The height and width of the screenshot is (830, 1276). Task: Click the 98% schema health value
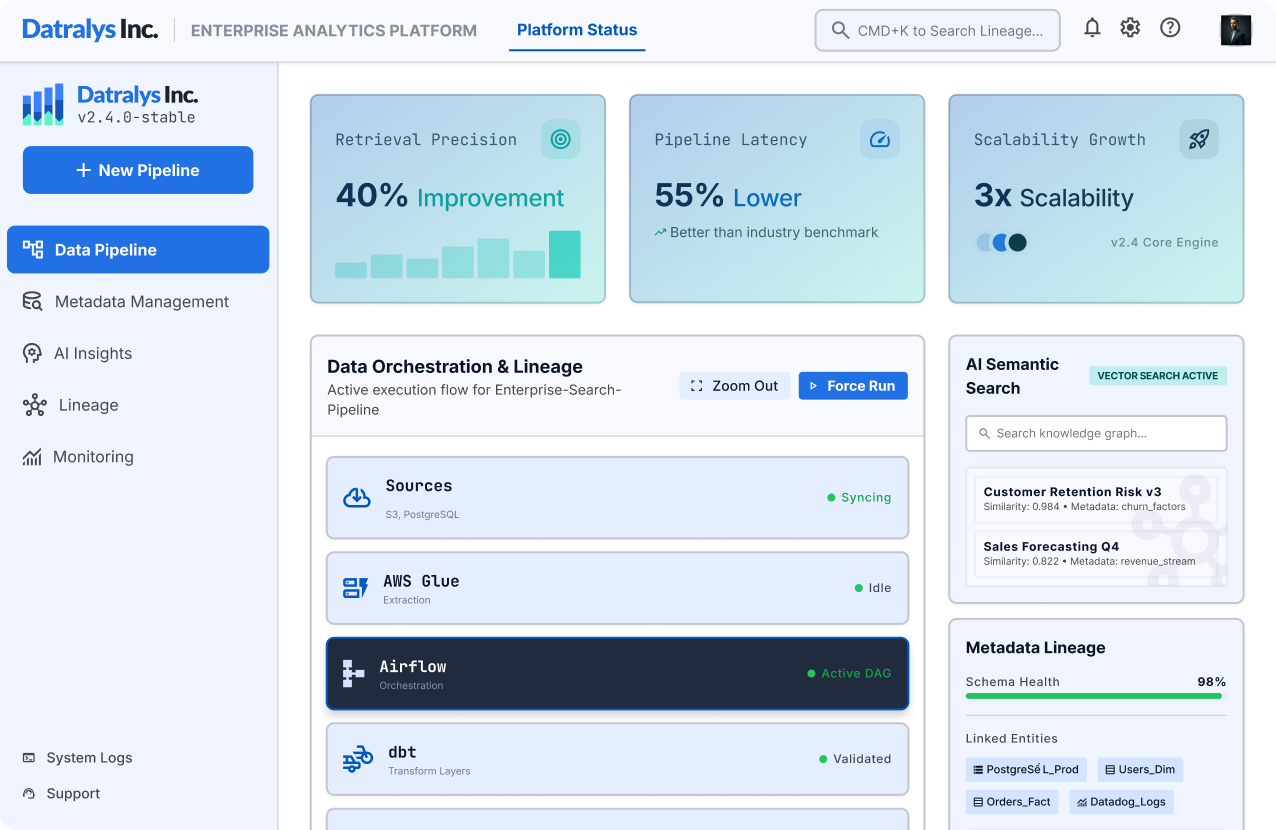click(1212, 682)
